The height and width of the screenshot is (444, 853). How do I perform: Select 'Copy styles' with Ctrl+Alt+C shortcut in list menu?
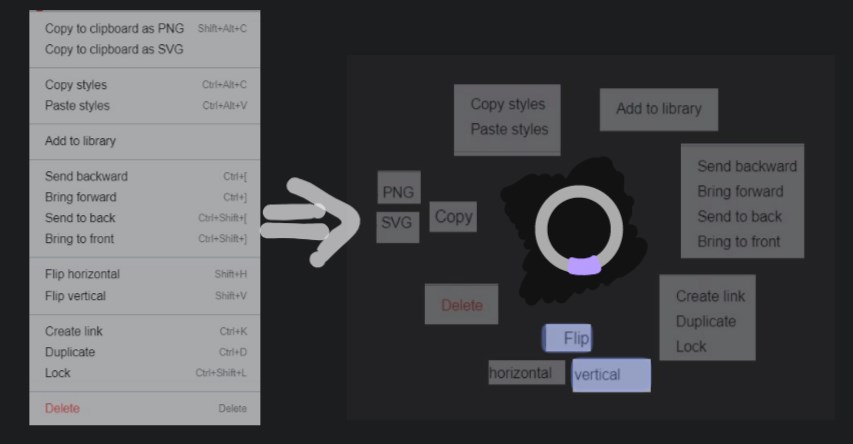point(145,85)
